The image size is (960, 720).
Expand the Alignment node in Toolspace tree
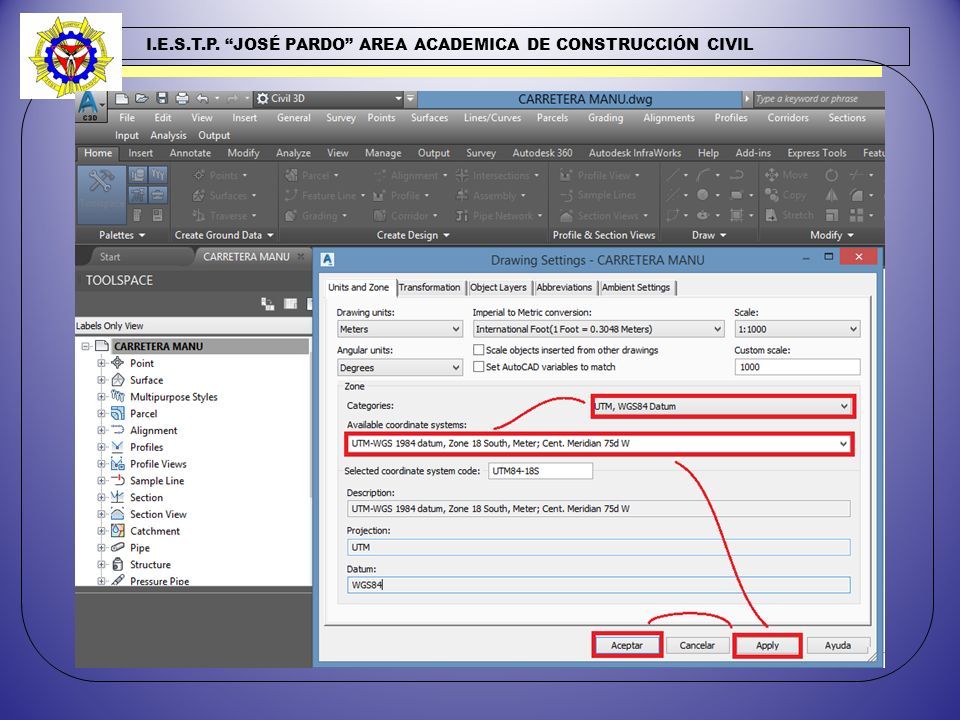[101, 430]
